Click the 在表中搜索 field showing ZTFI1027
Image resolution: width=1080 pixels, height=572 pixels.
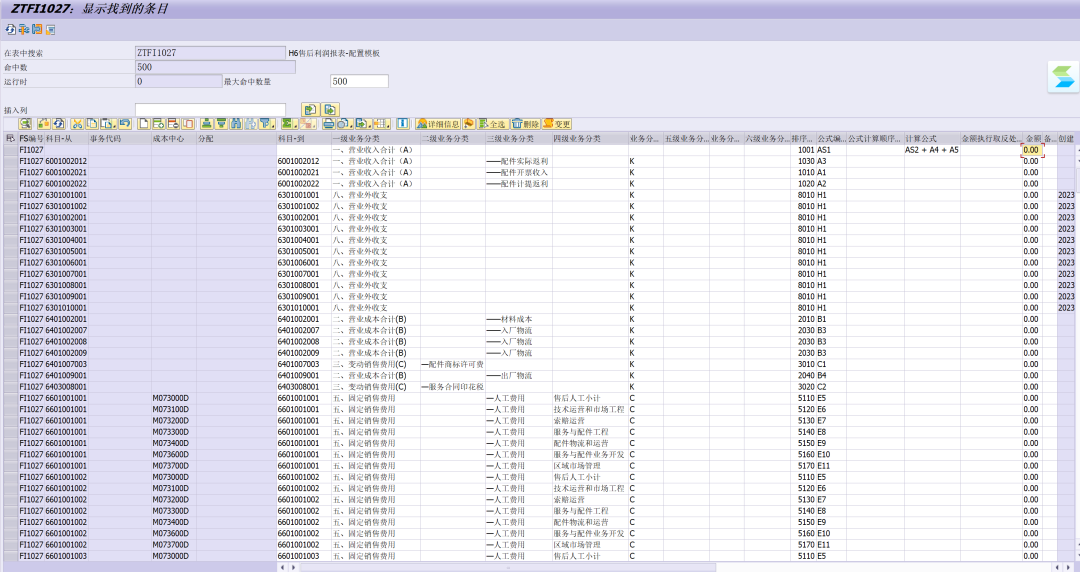(210, 52)
